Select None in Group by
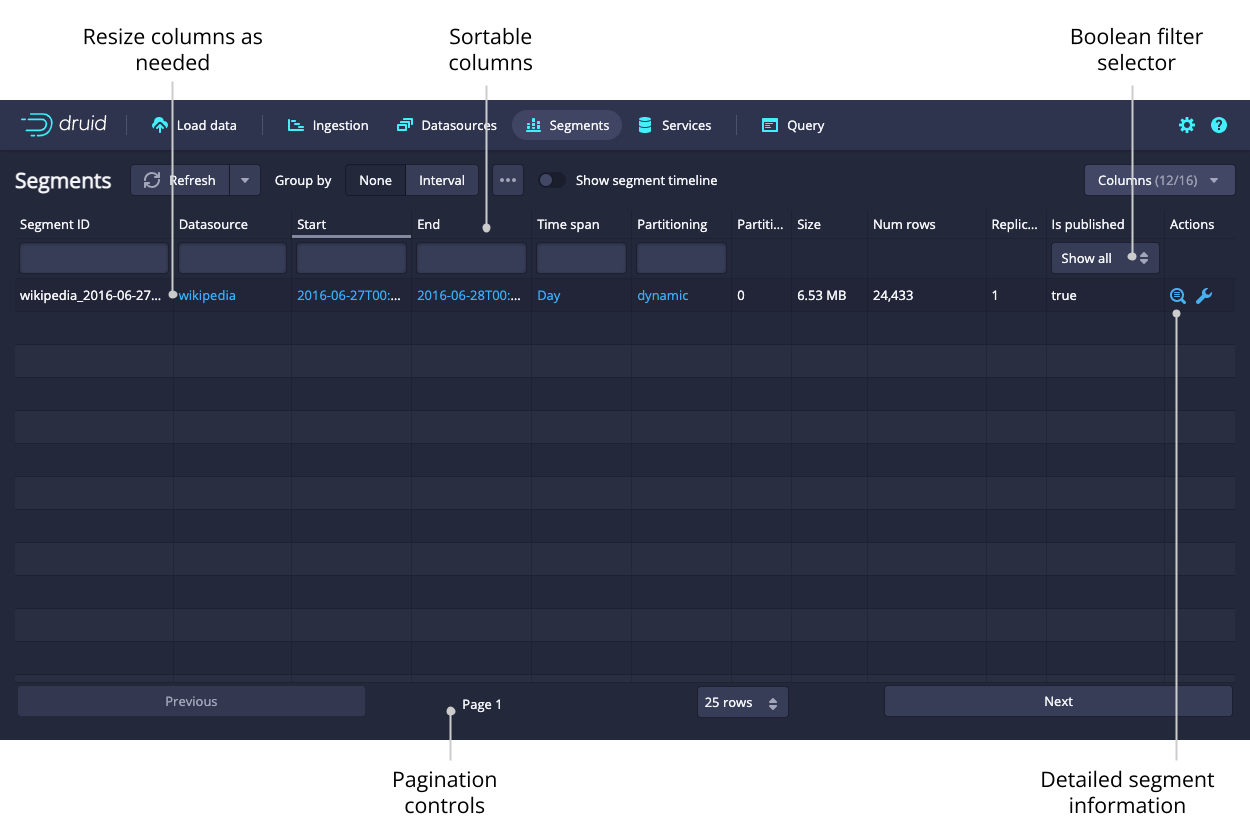 pyautogui.click(x=375, y=180)
